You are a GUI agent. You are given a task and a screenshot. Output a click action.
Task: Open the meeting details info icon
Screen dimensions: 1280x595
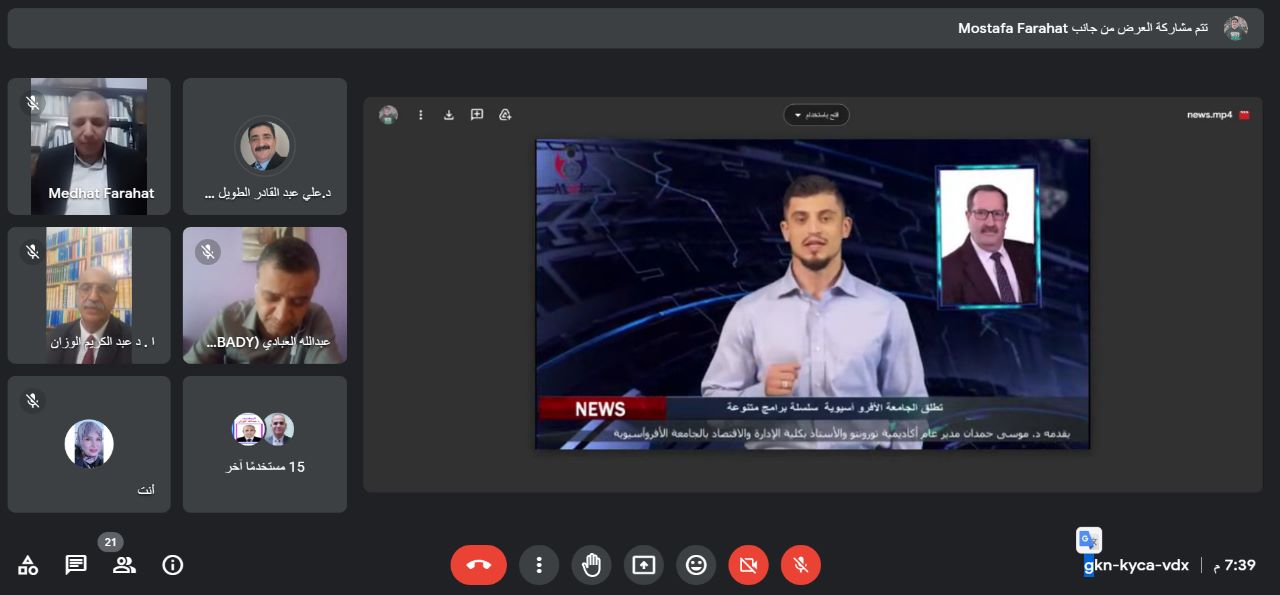pos(173,565)
